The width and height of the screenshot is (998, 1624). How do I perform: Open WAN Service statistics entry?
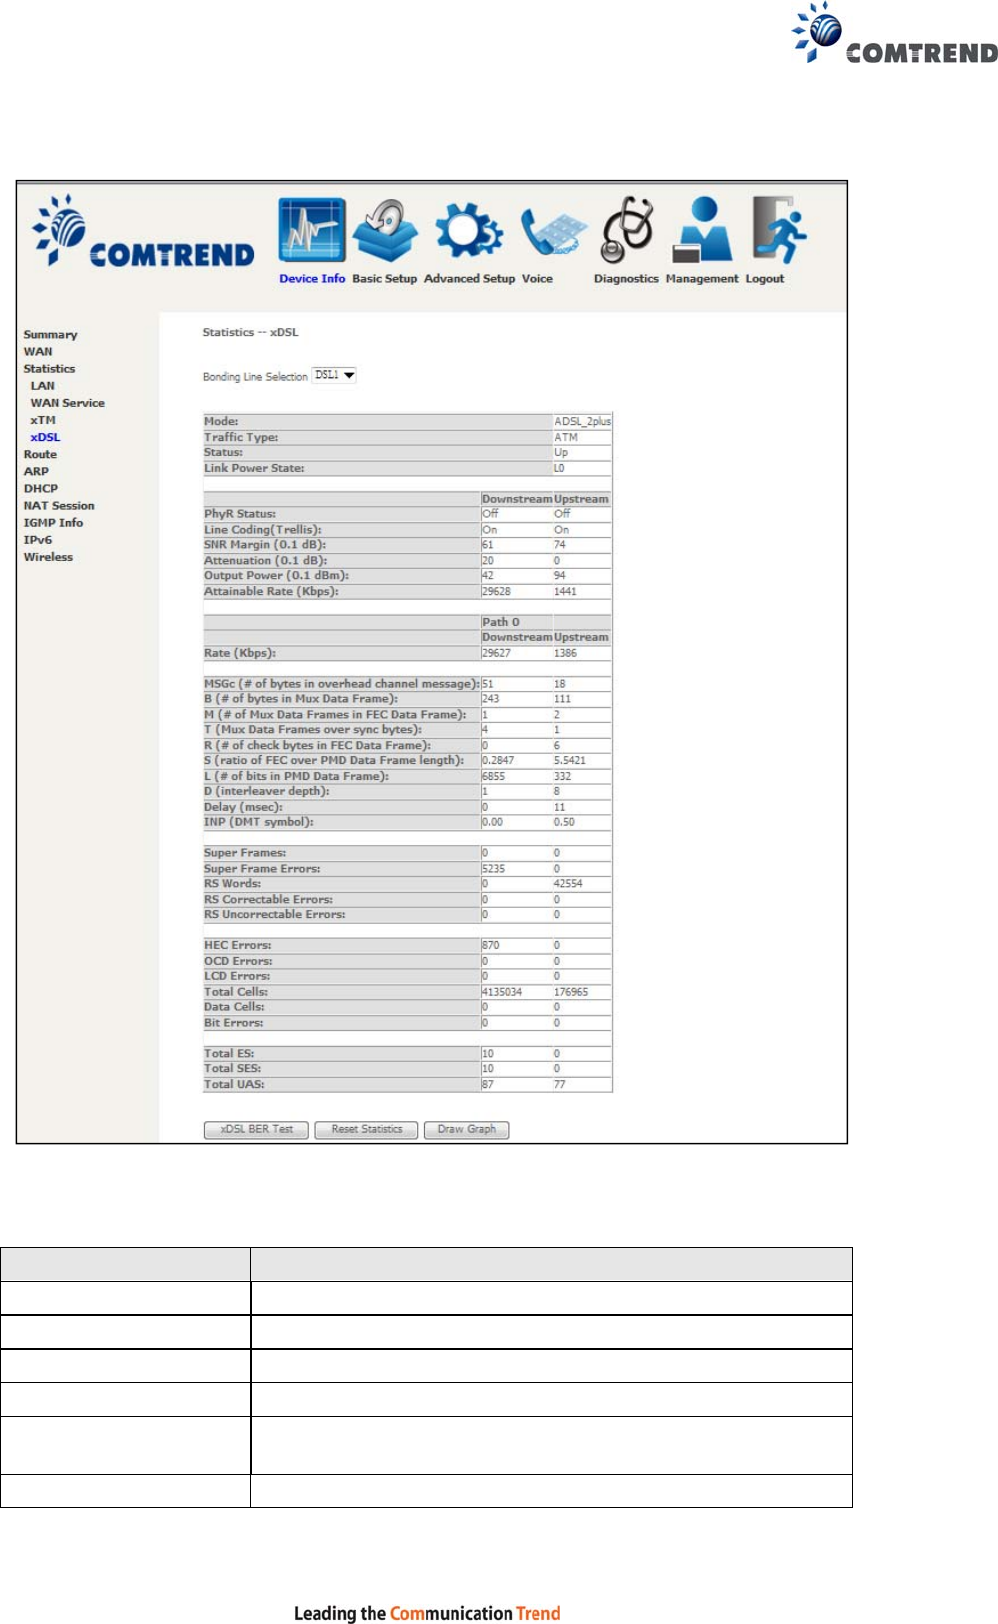pyautogui.click(x=67, y=403)
